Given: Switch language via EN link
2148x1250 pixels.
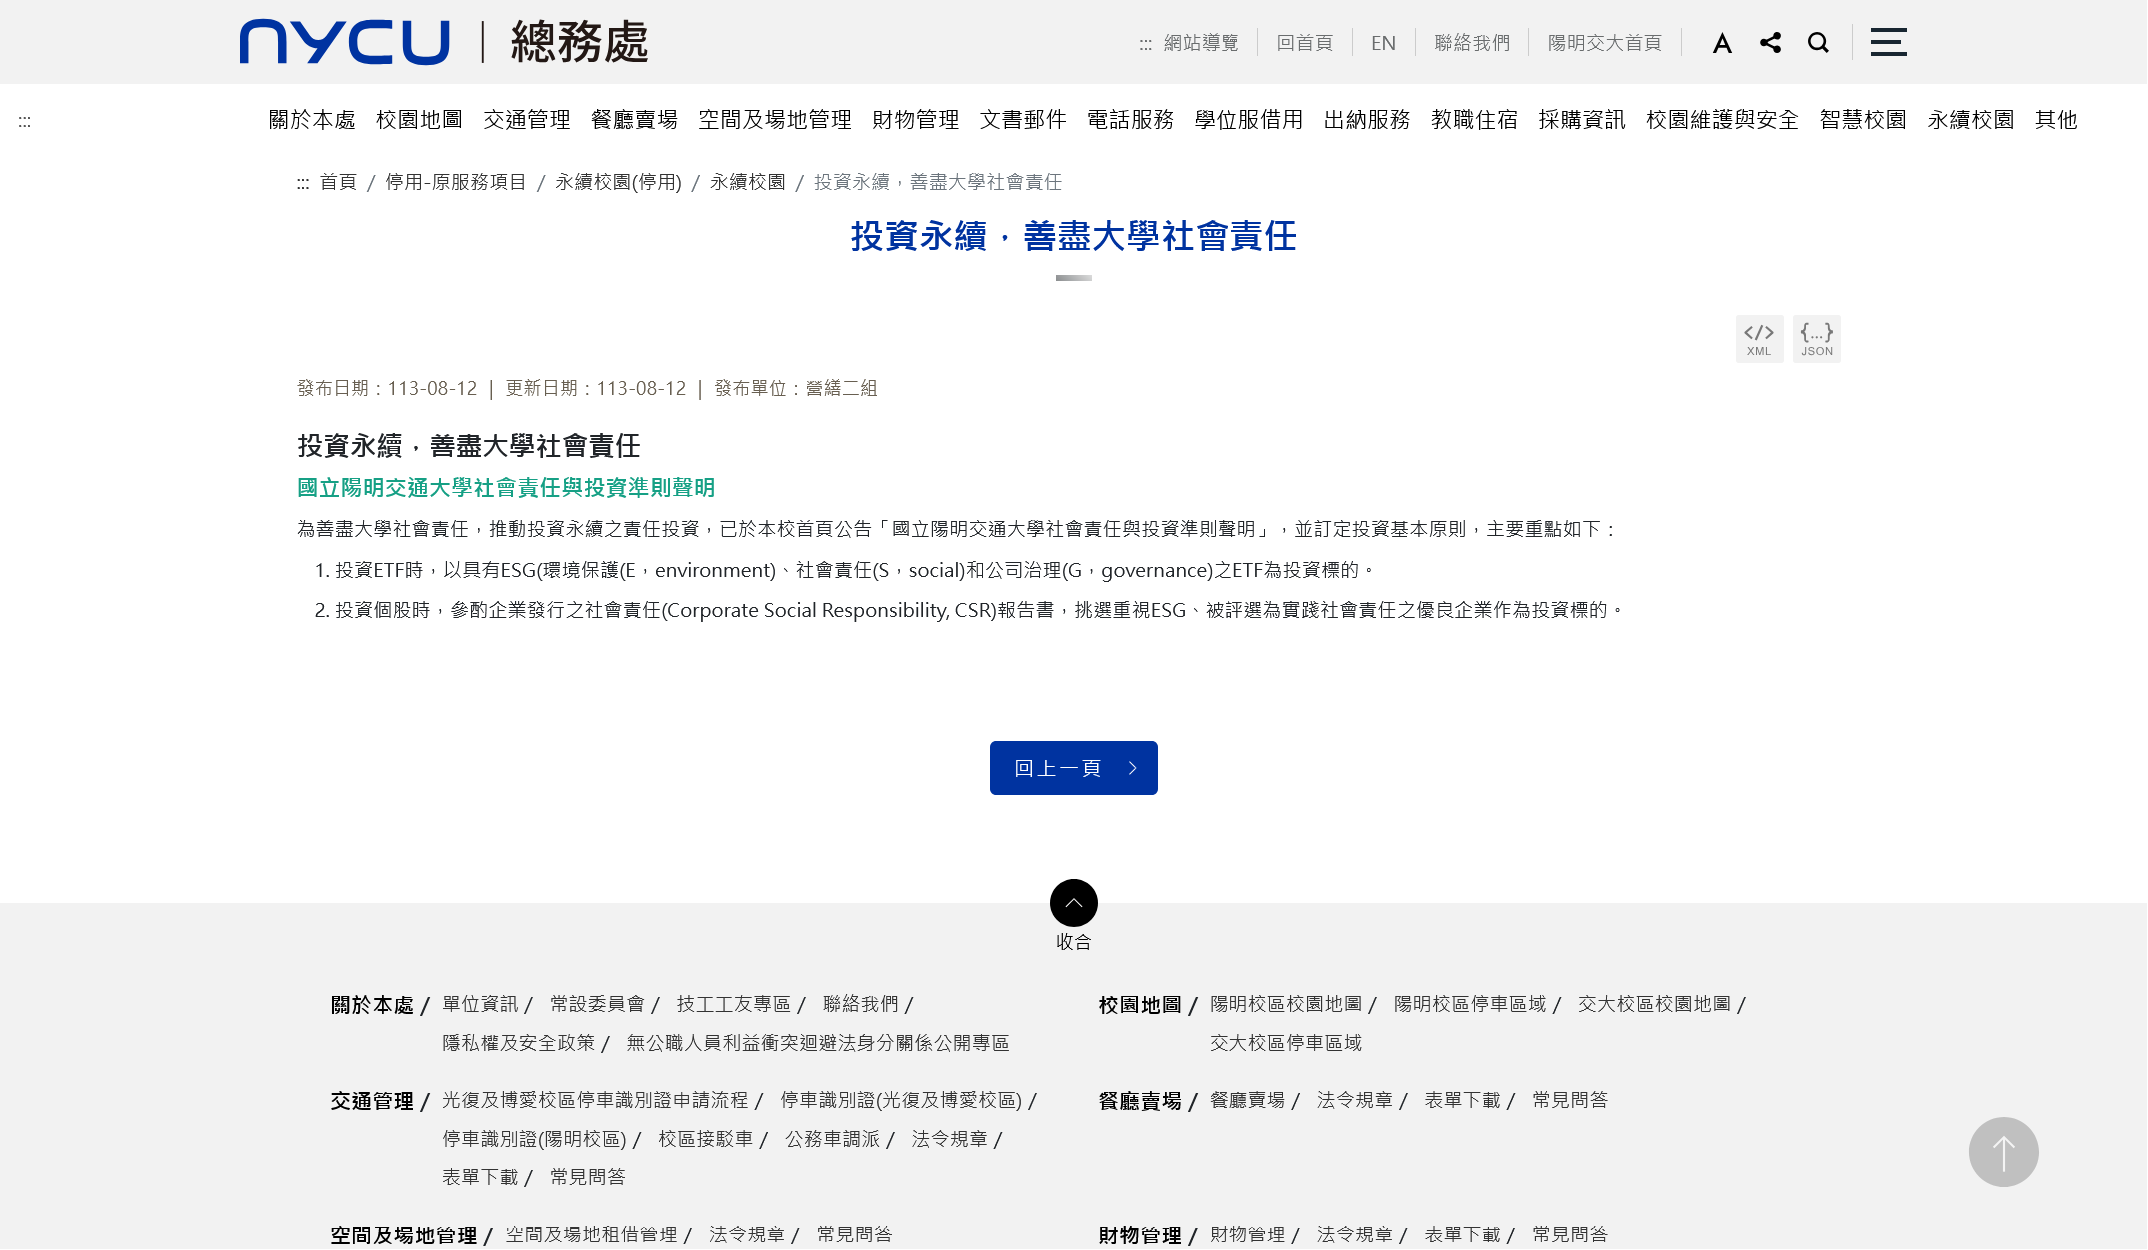Looking at the screenshot, I should [x=1383, y=43].
